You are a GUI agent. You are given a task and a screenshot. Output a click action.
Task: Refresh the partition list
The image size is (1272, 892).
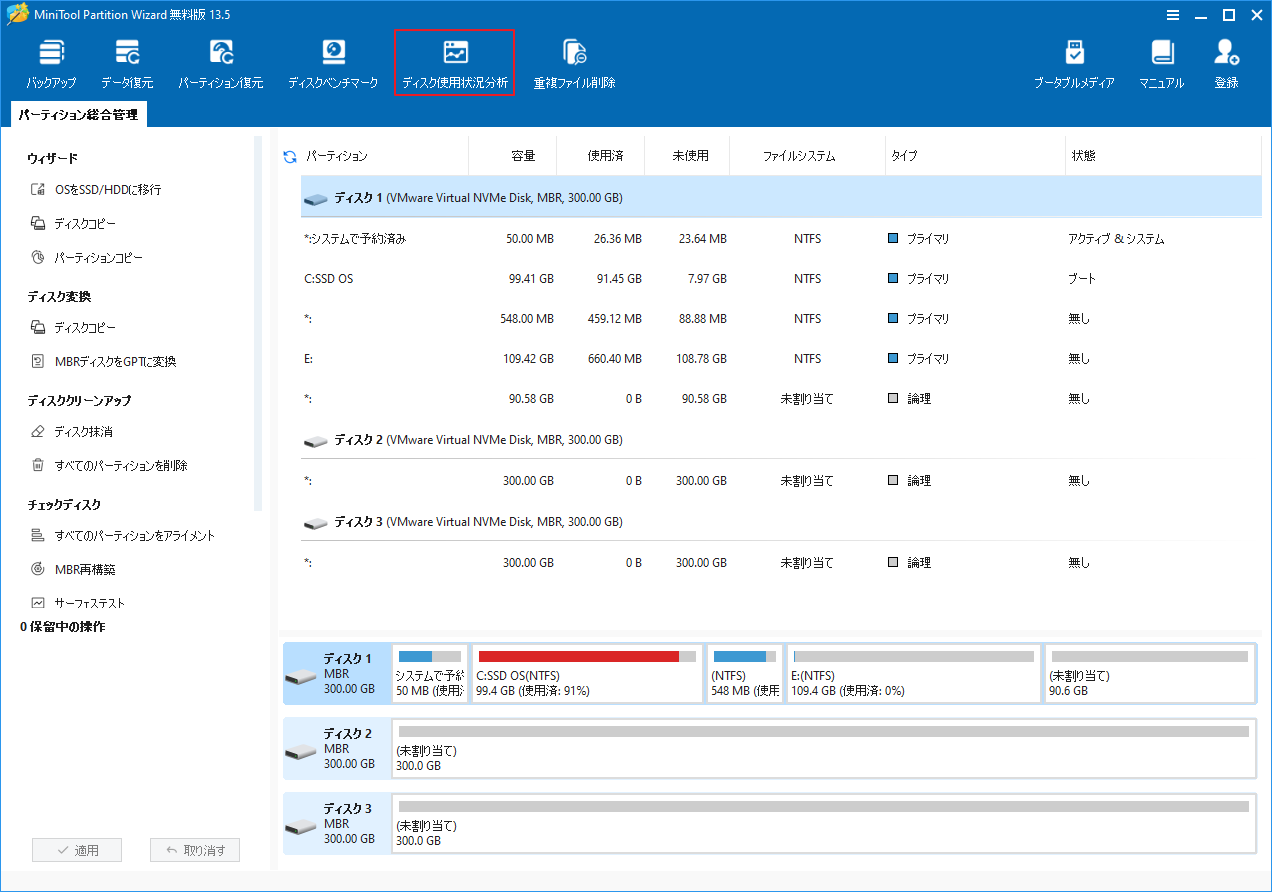pyautogui.click(x=291, y=156)
